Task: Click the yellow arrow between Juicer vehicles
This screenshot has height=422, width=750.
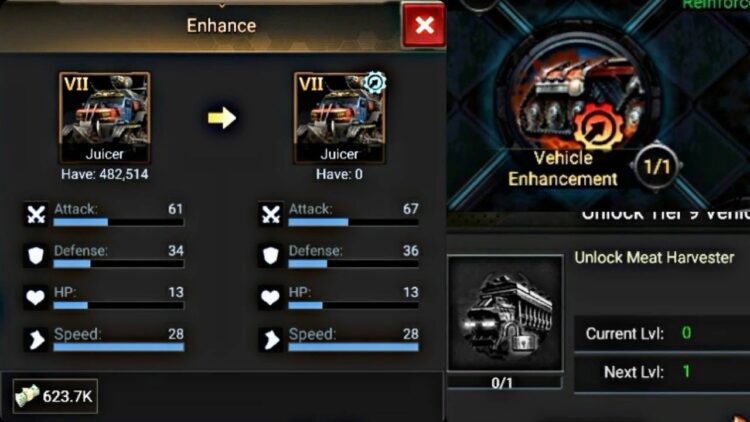Action: (x=222, y=118)
